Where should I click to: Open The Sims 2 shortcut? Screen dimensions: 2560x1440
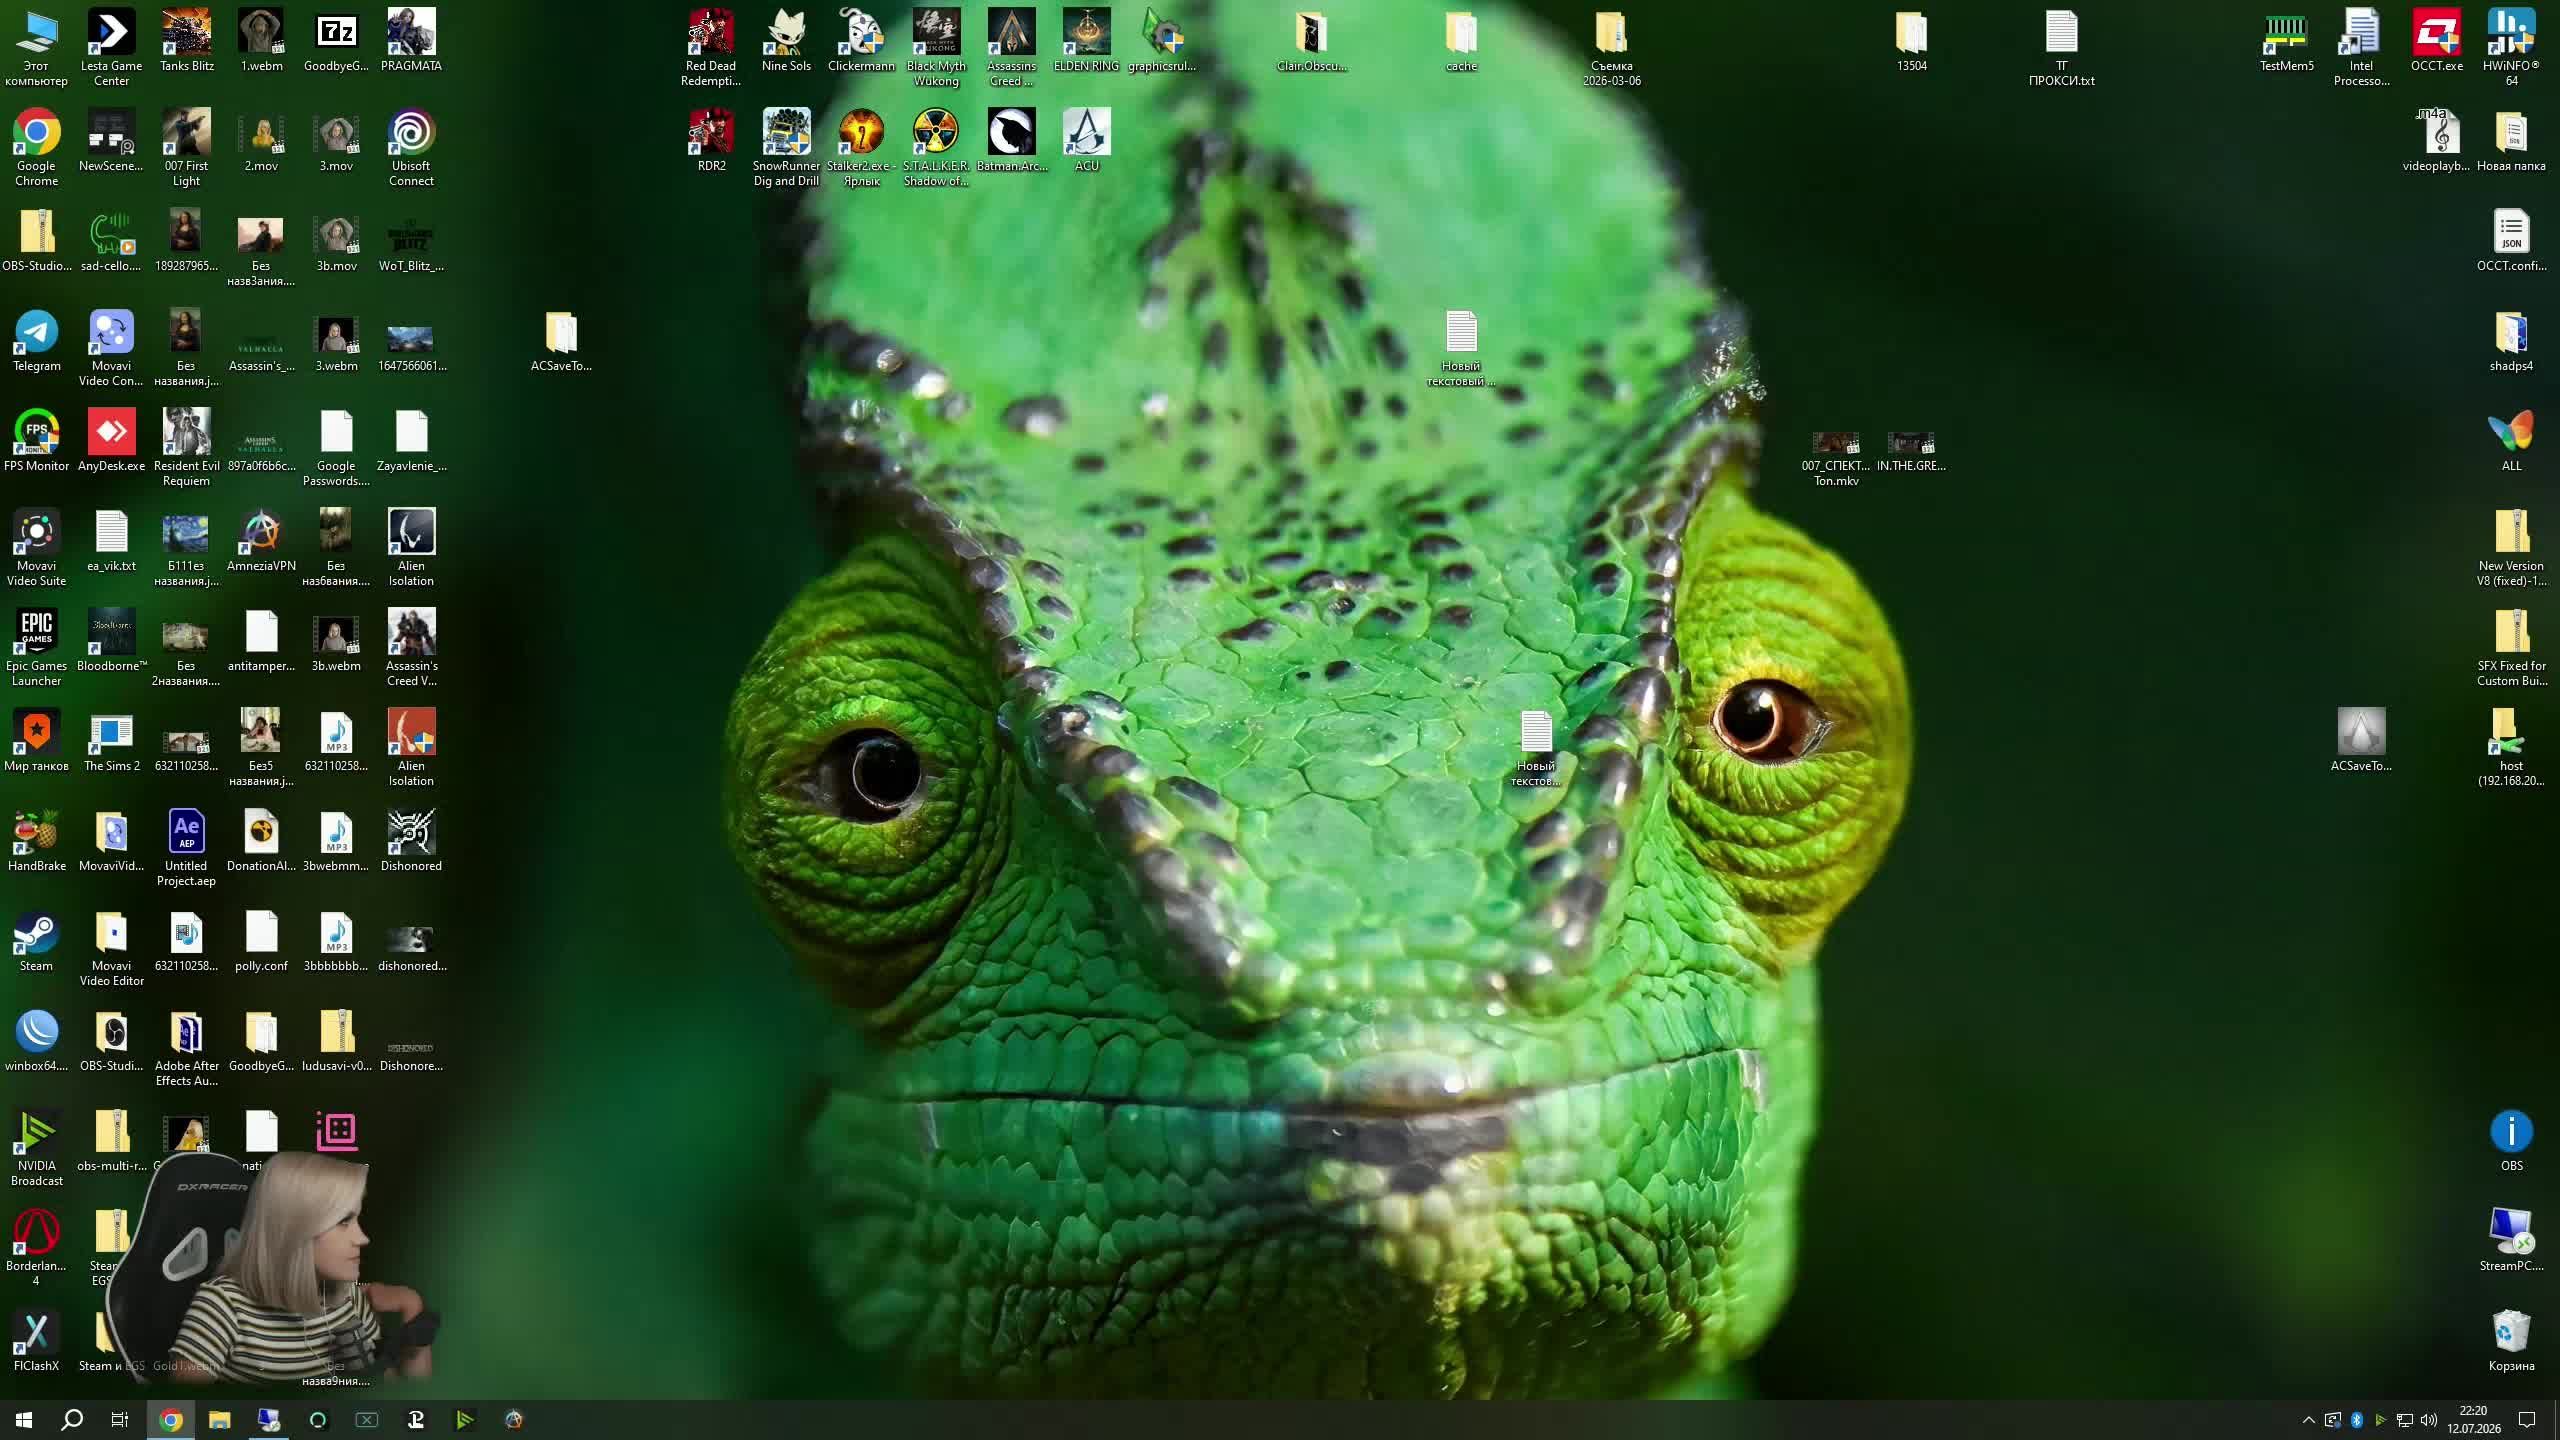tap(111, 740)
